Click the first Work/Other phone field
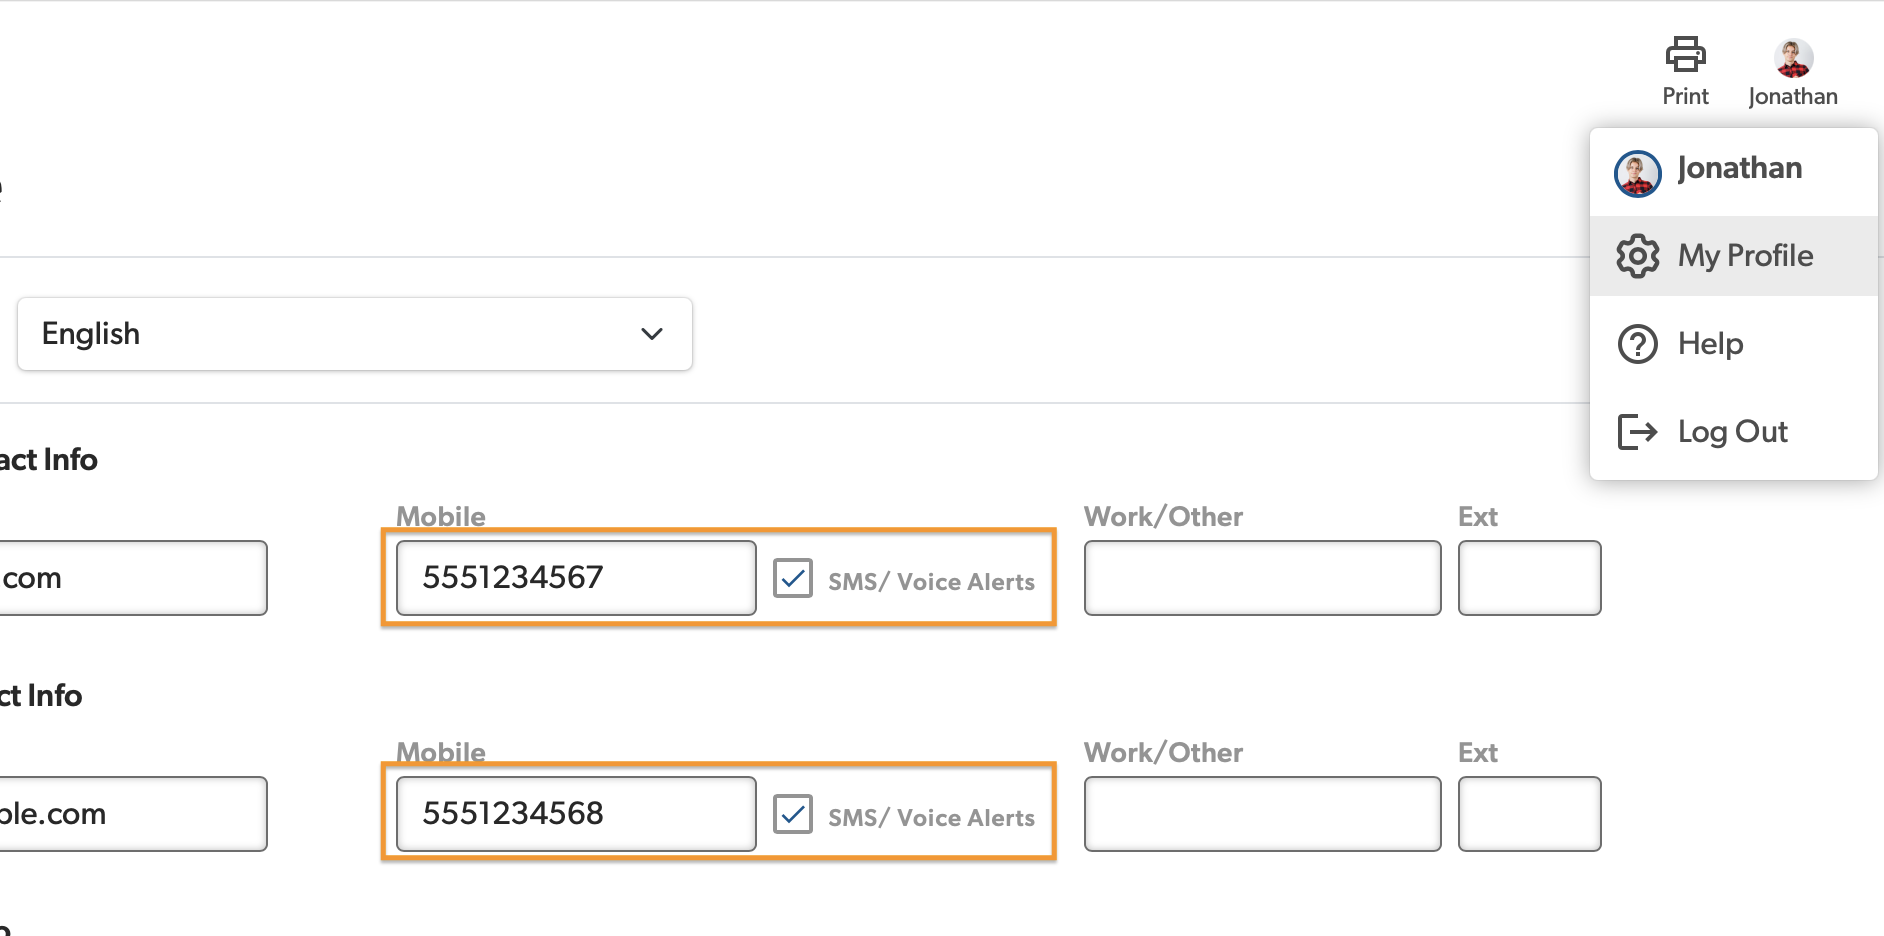Viewport: 1884px width, 936px height. [x=1262, y=578]
